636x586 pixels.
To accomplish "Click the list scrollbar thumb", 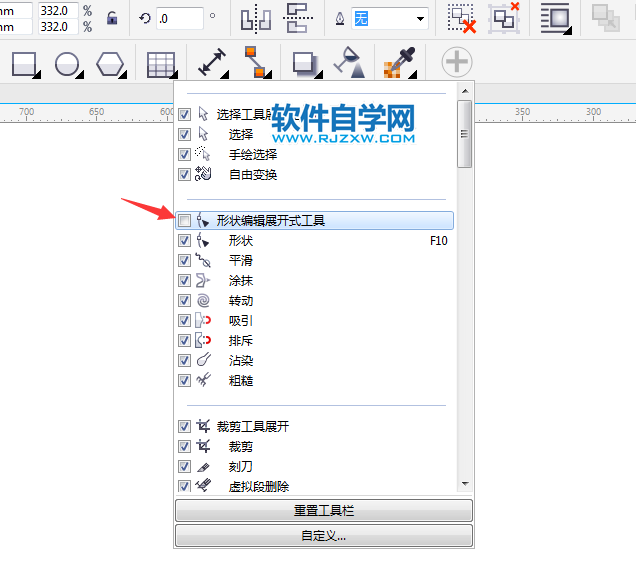I will coord(465,134).
